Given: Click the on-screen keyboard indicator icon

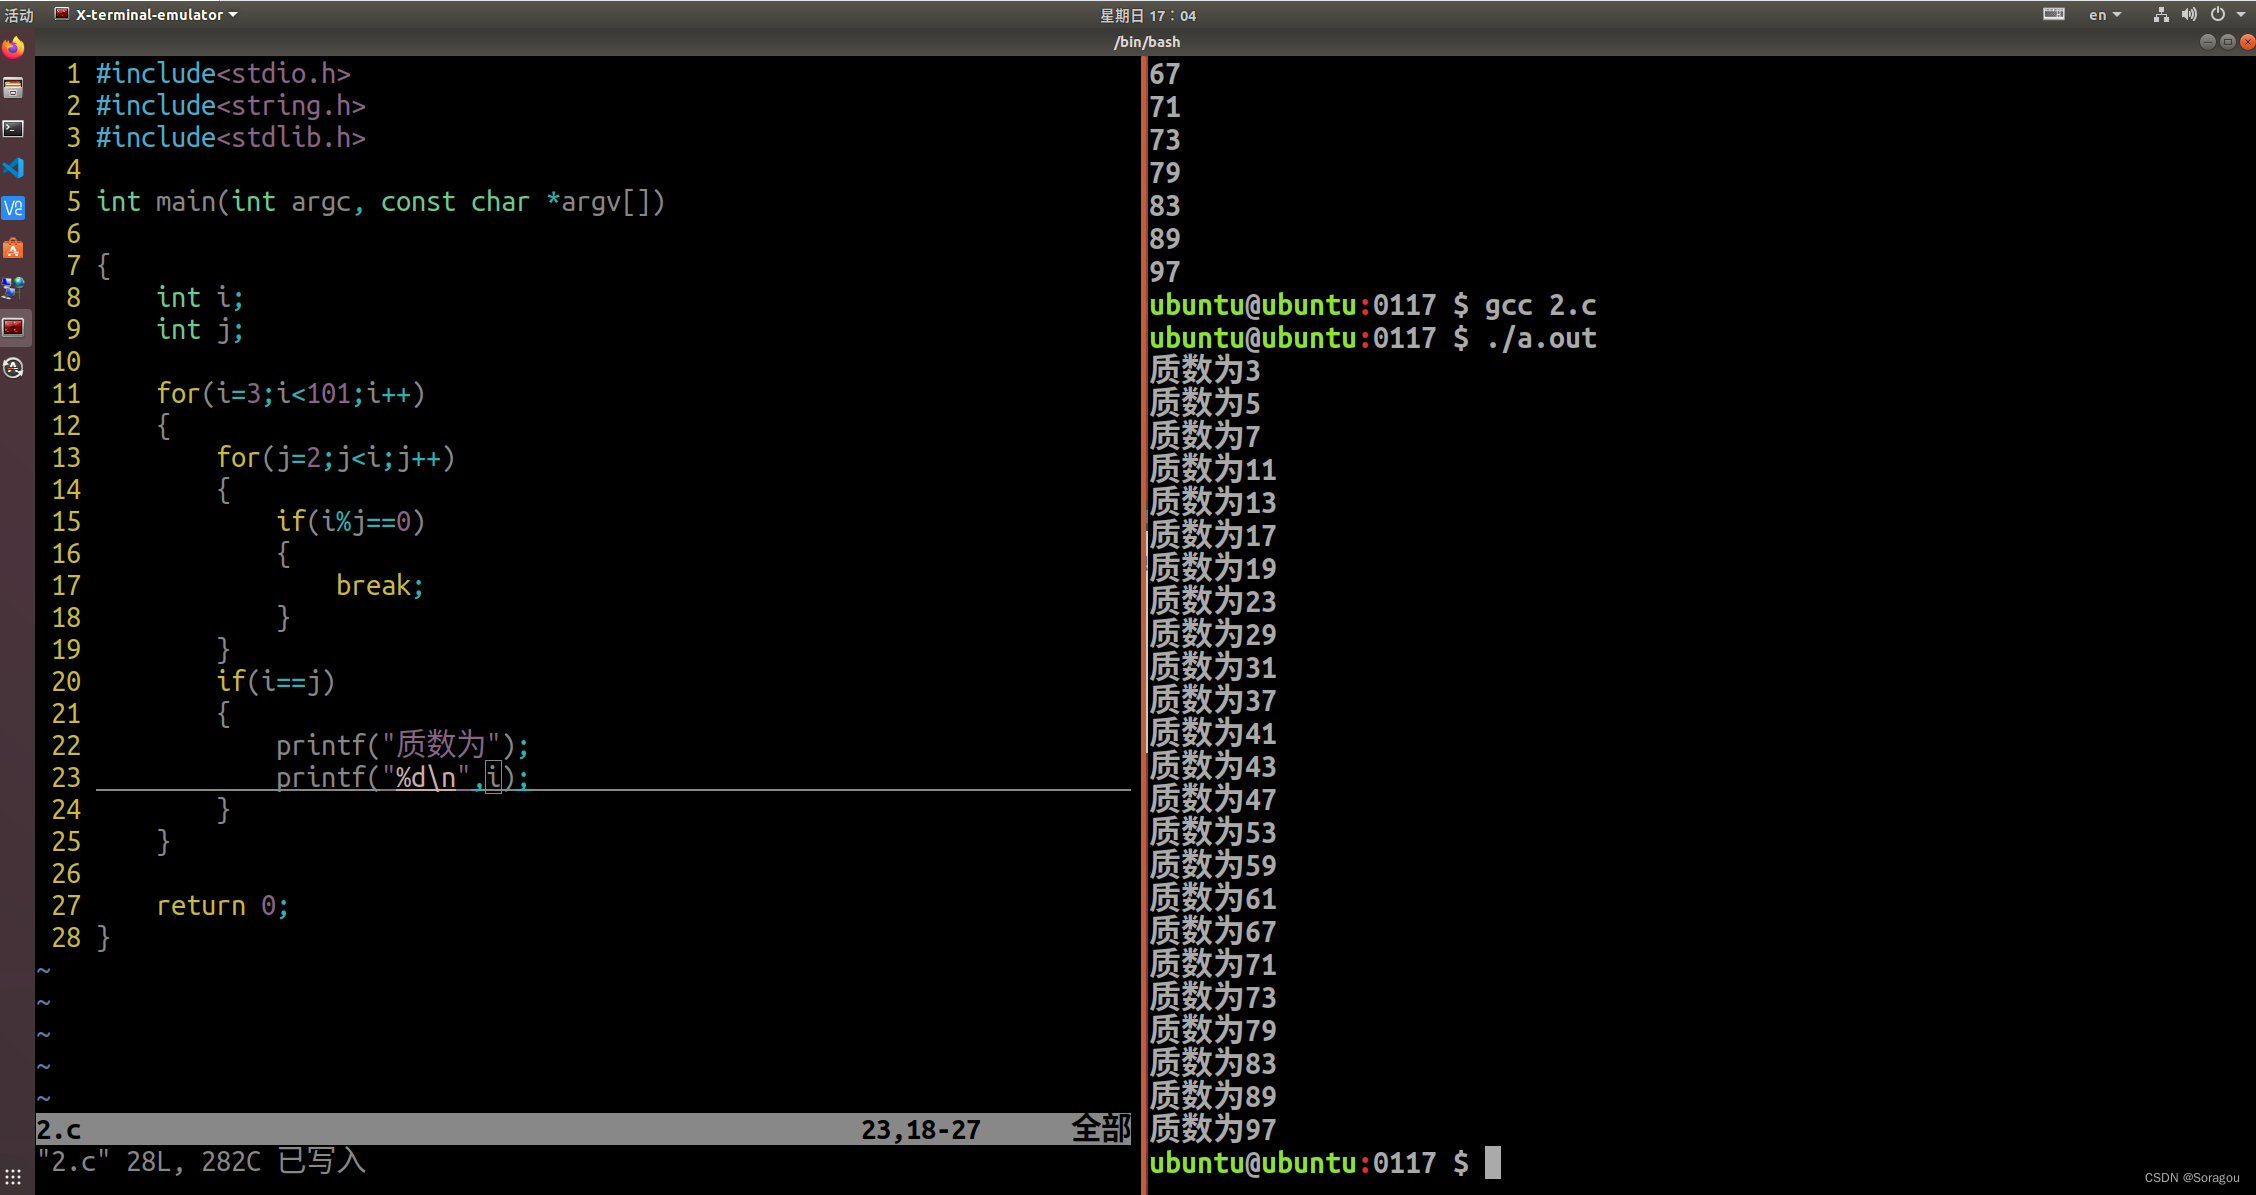Looking at the screenshot, I should 2053,15.
